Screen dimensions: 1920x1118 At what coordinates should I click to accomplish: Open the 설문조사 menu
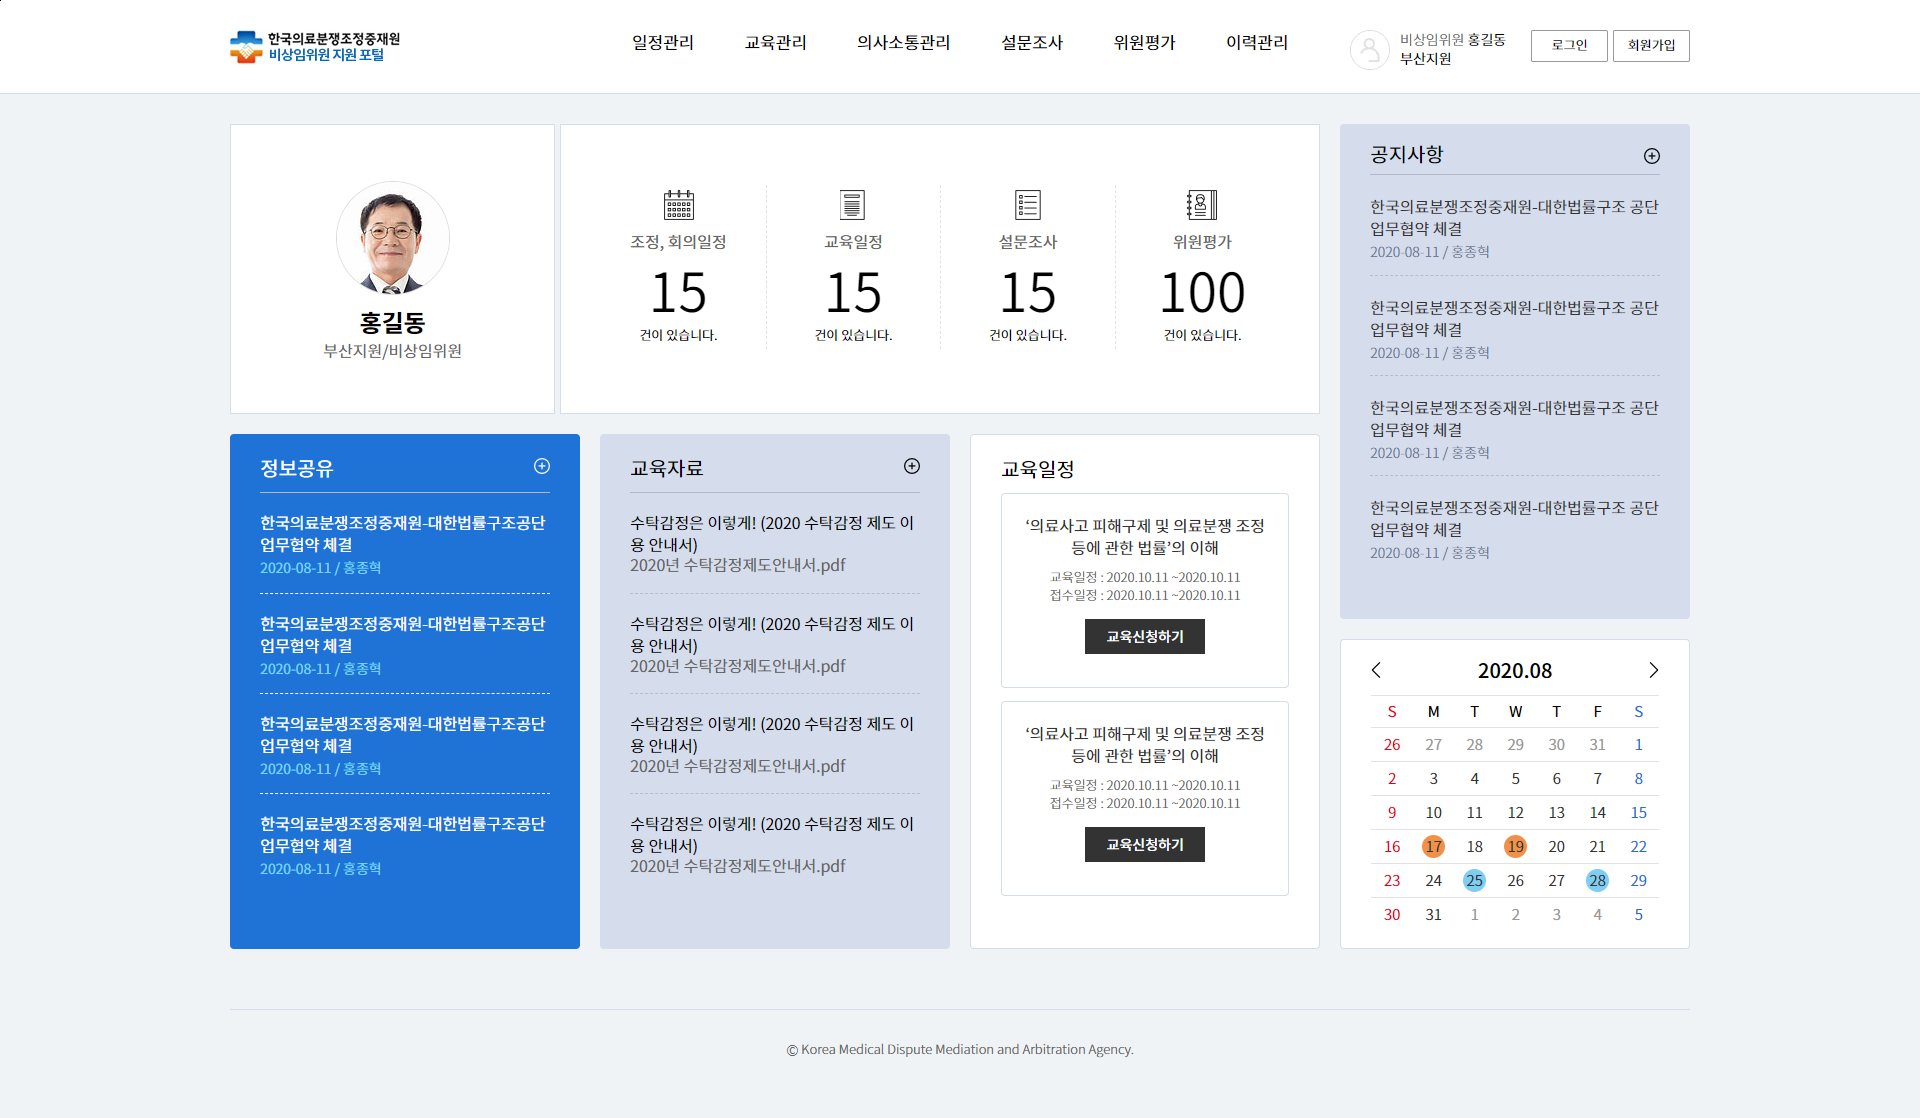pos(1032,43)
